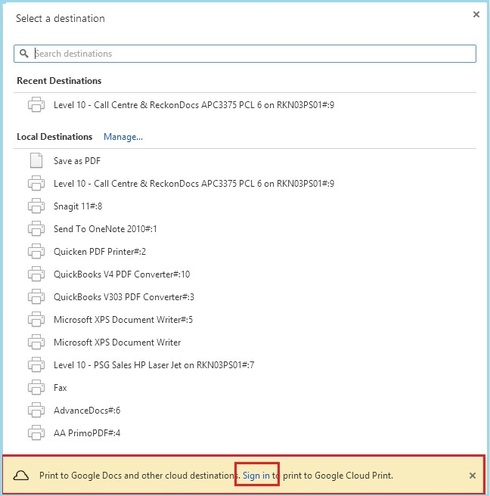Select the Quicken PDF Printer#:2 destination
Screen dimensions: 490x496
(245, 251)
